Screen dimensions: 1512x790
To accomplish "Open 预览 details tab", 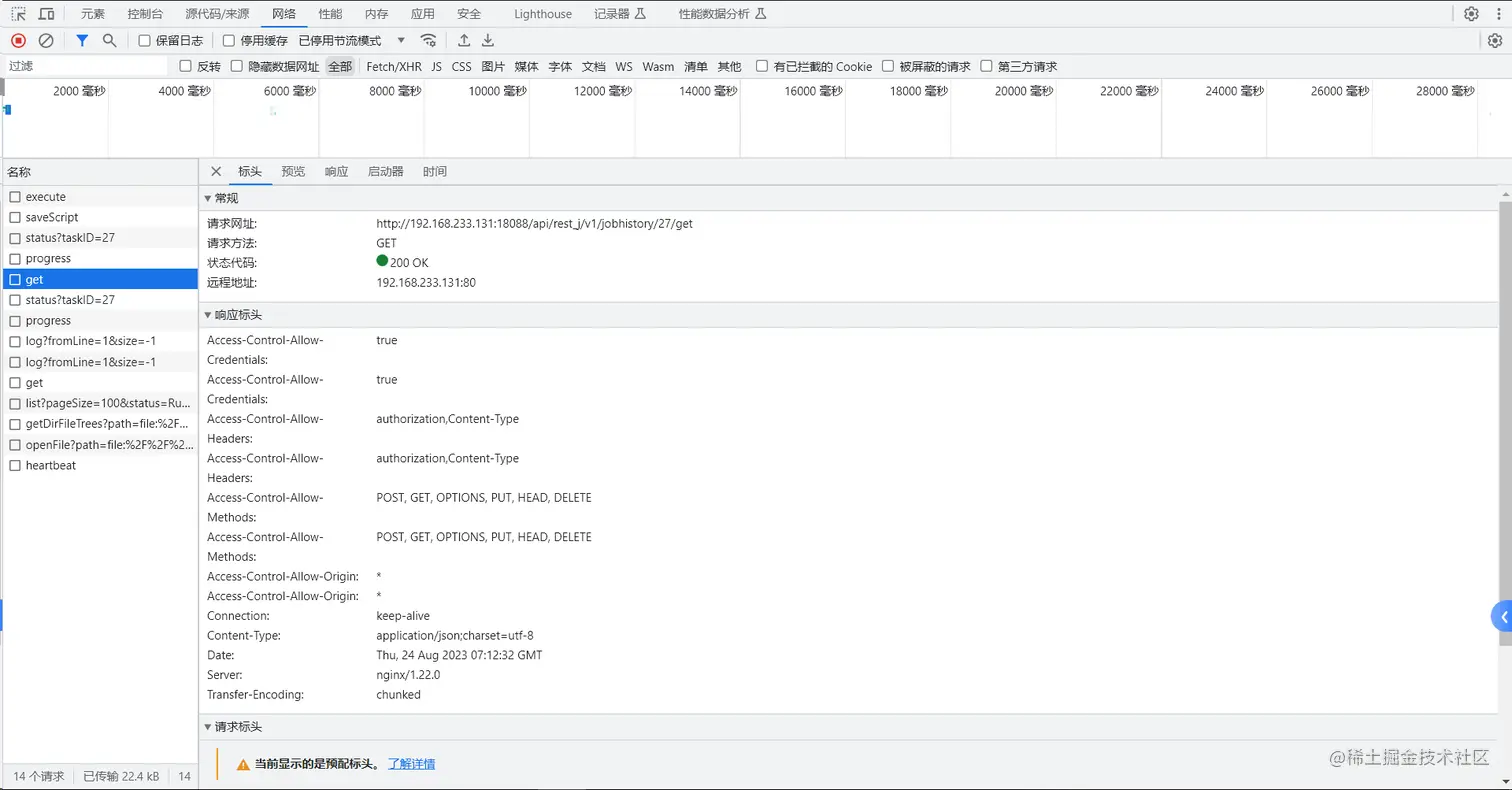I will [x=293, y=171].
